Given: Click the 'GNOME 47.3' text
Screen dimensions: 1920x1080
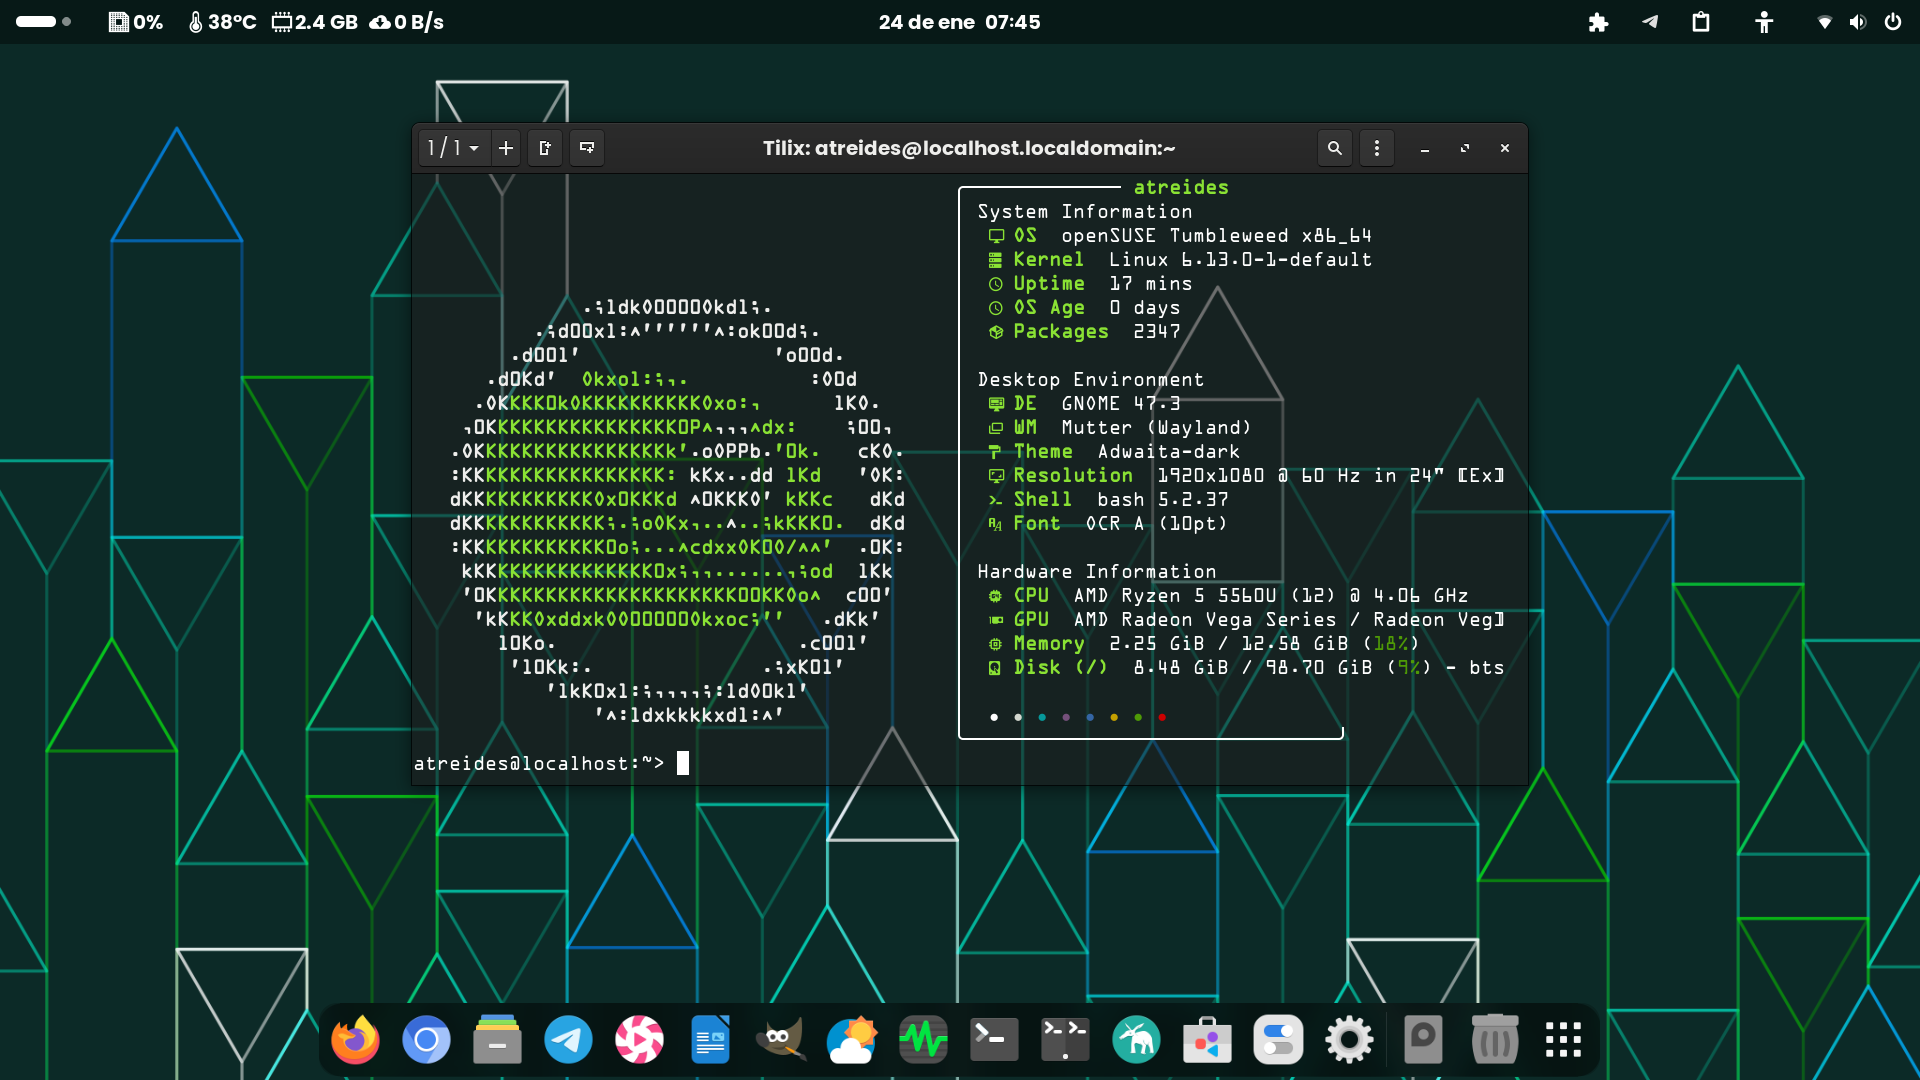Looking at the screenshot, I should [x=1121, y=404].
